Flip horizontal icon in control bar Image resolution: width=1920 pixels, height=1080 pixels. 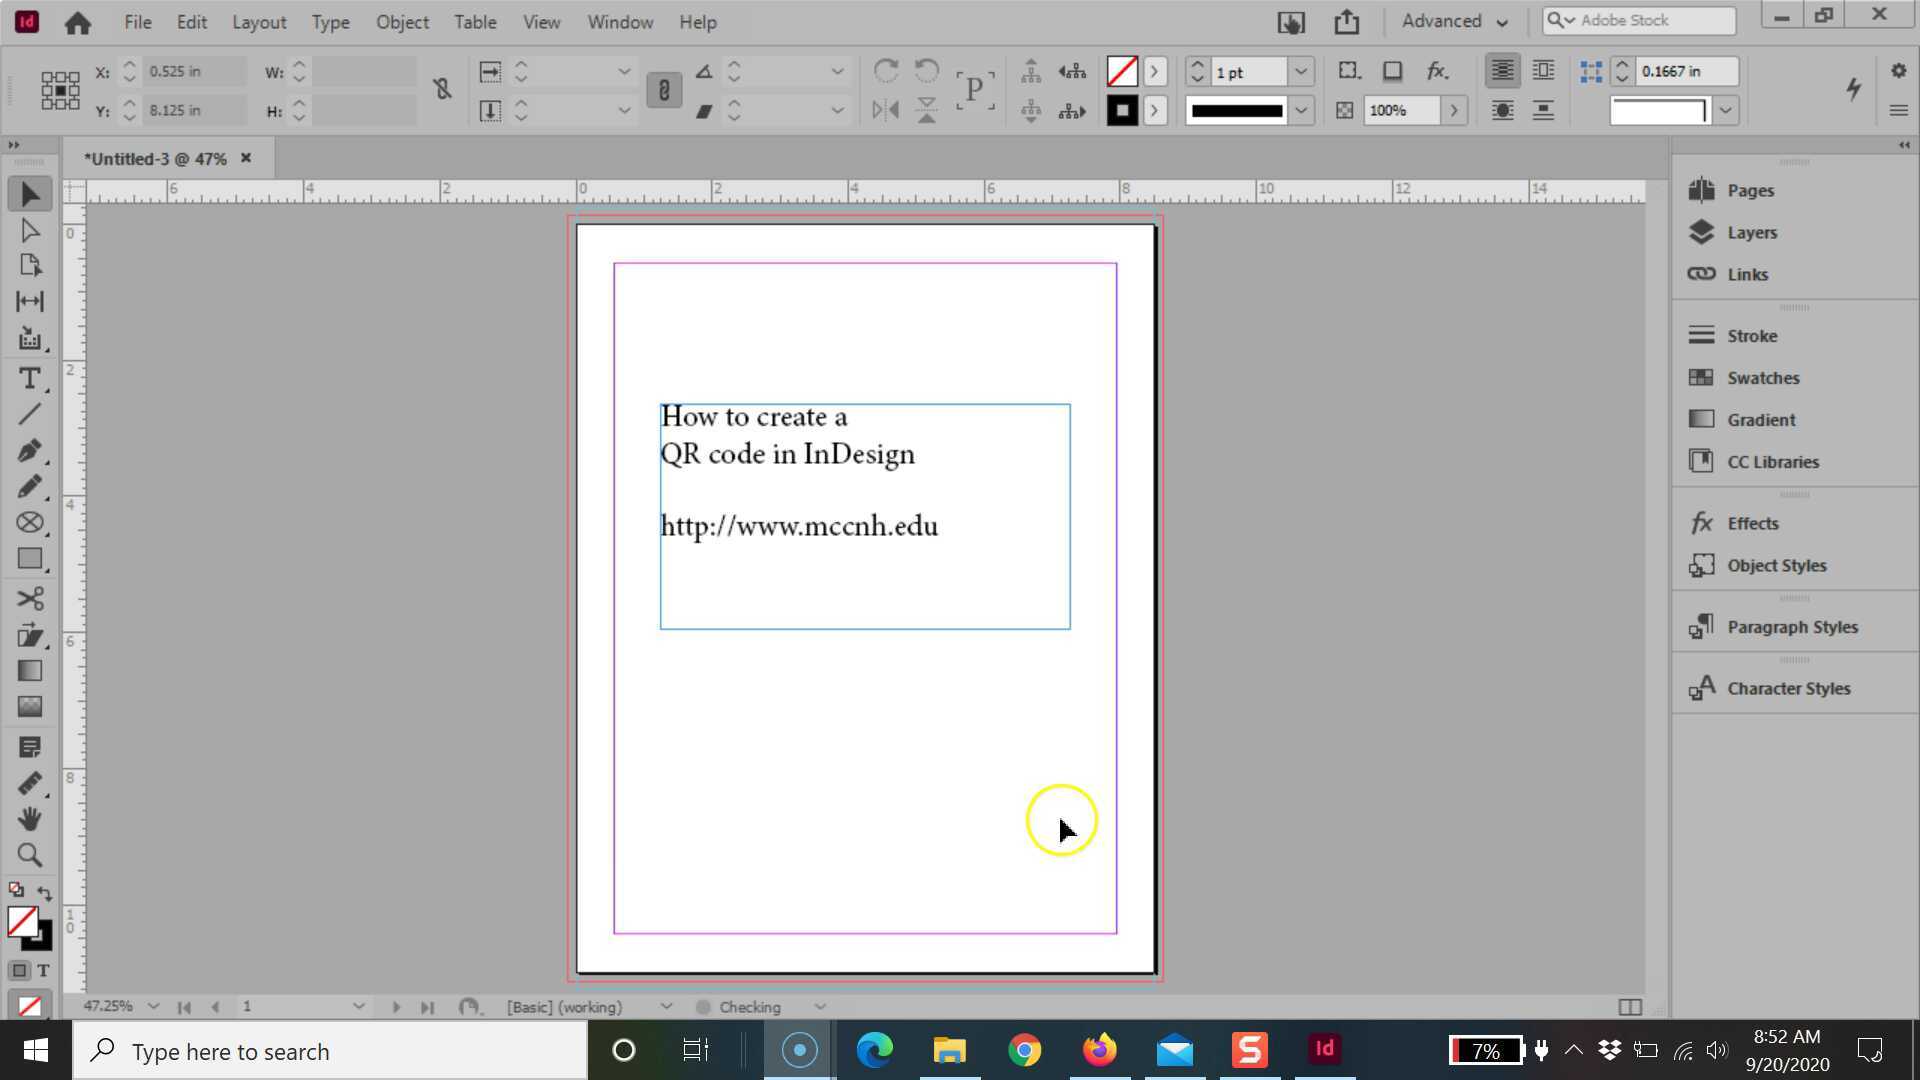click(885, 110)
